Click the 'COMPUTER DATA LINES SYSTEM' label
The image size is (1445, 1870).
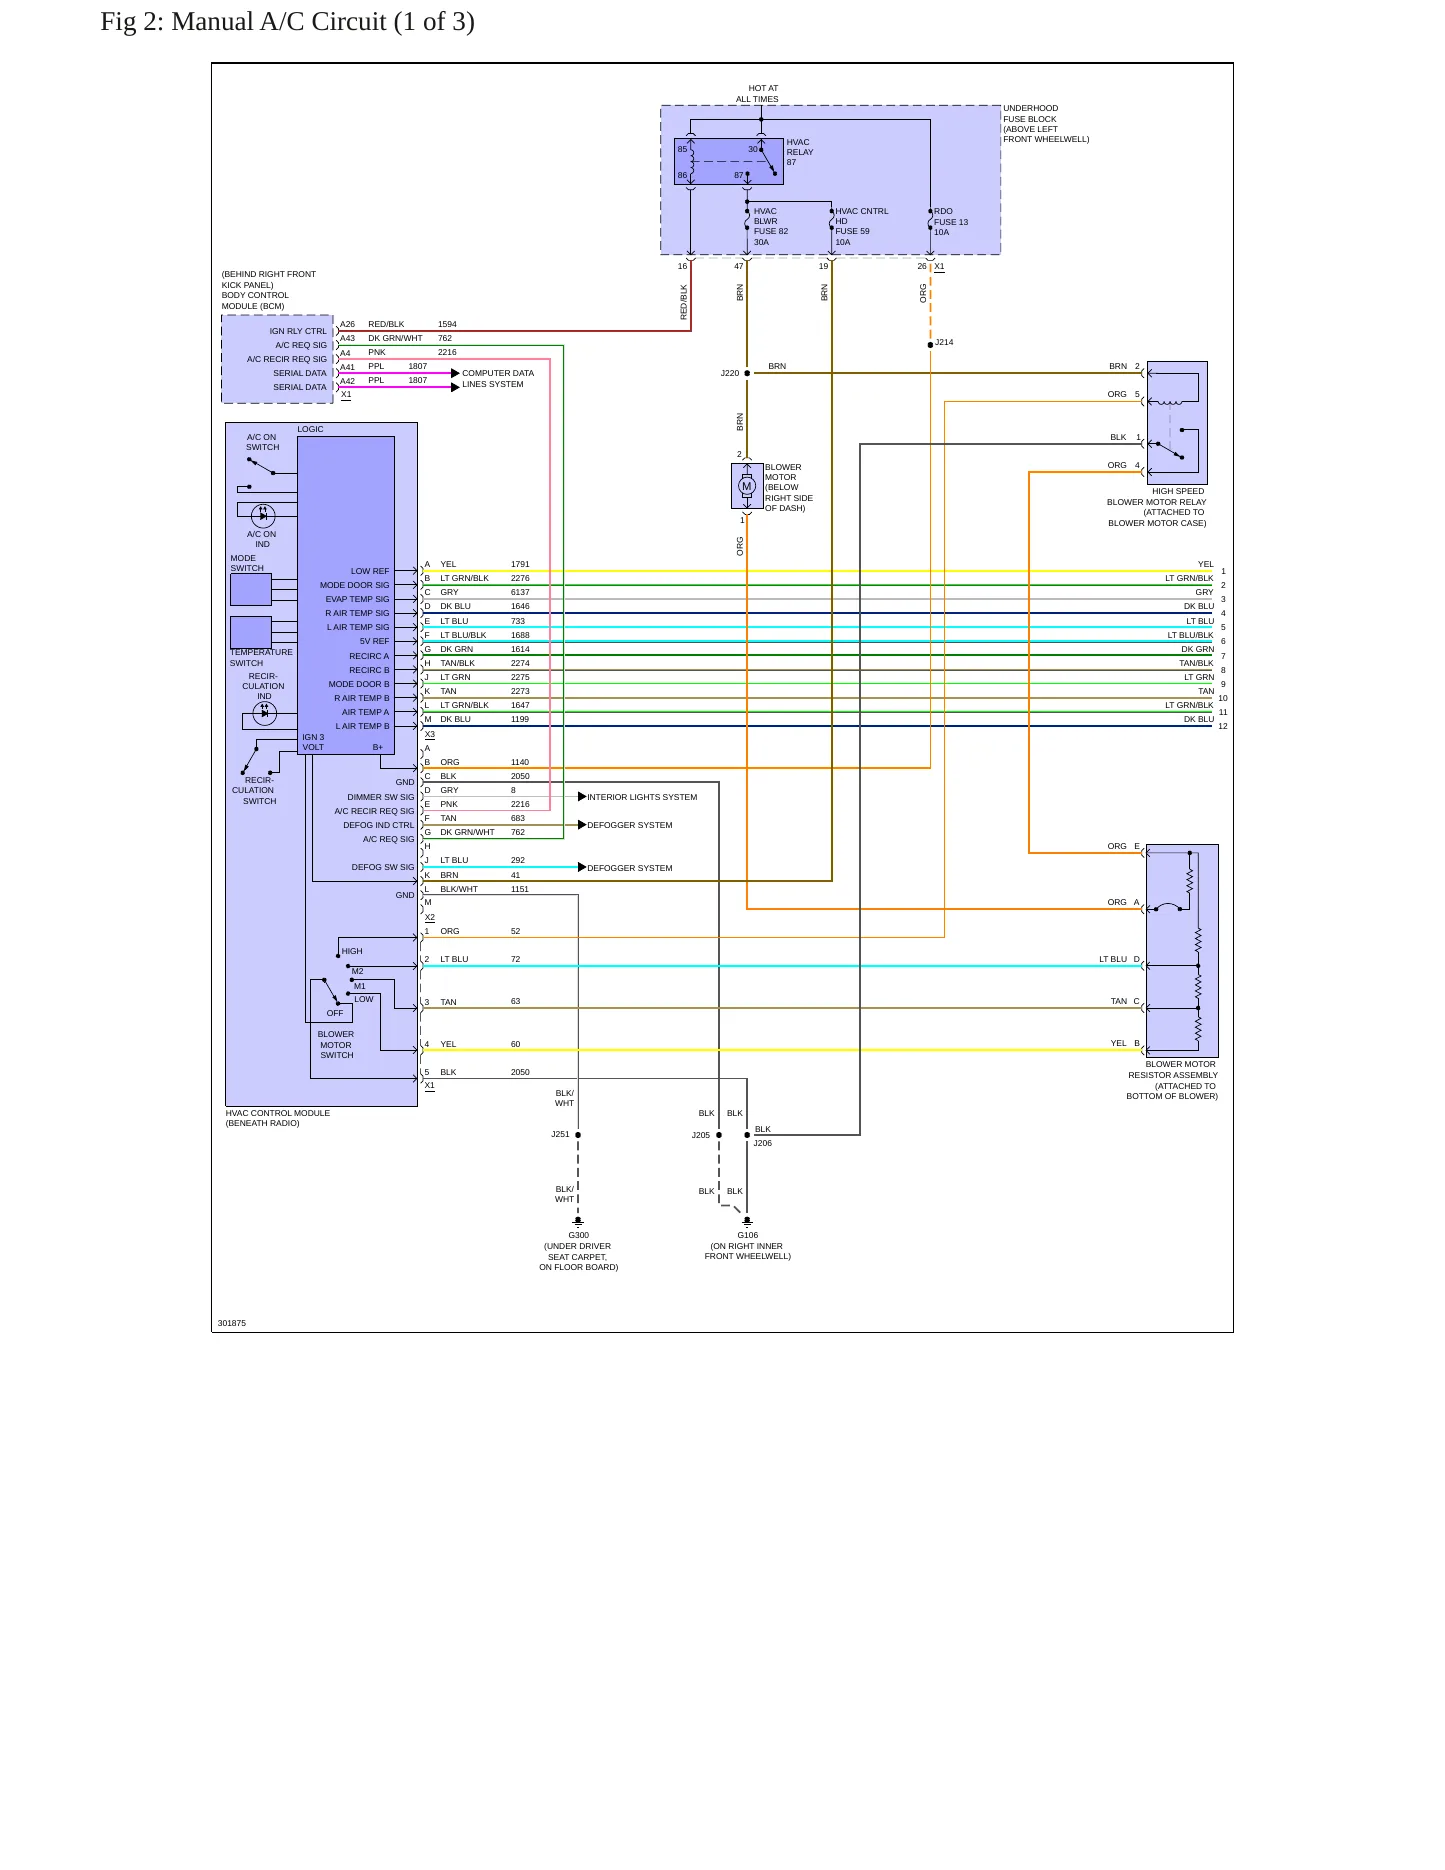(x=498, y=378)
